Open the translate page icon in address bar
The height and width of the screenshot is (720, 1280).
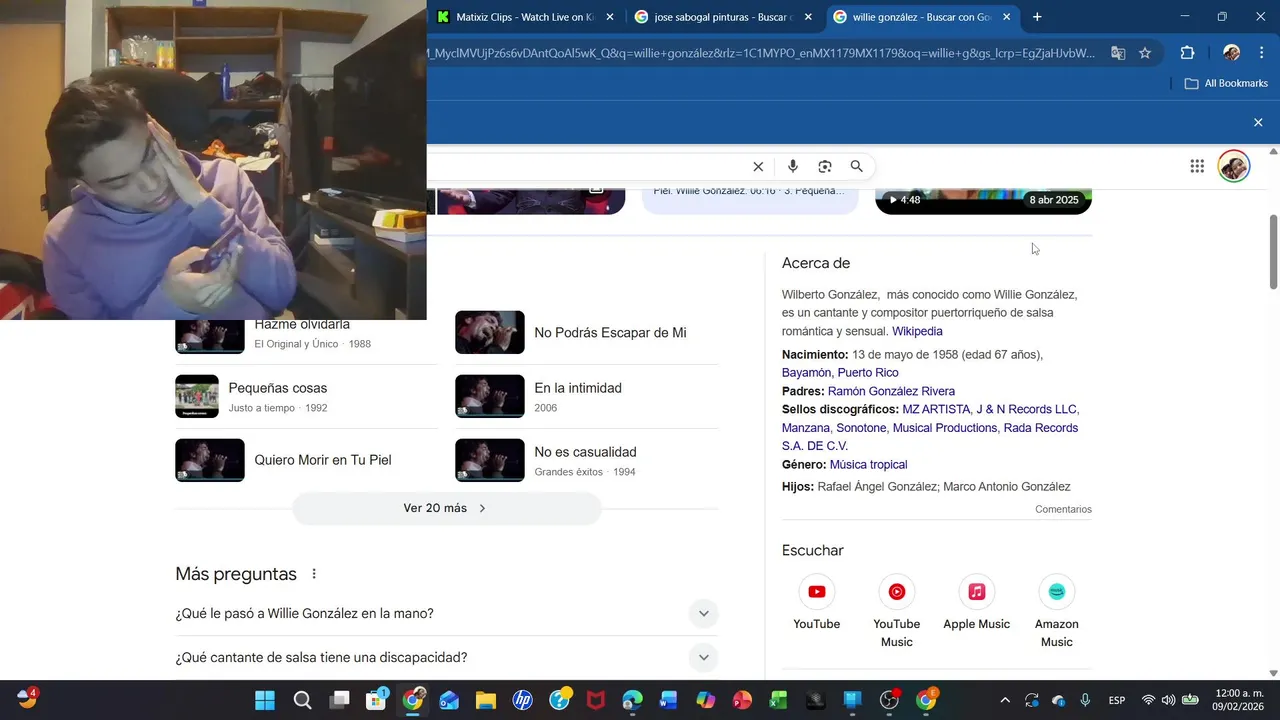pos(1118,53)
